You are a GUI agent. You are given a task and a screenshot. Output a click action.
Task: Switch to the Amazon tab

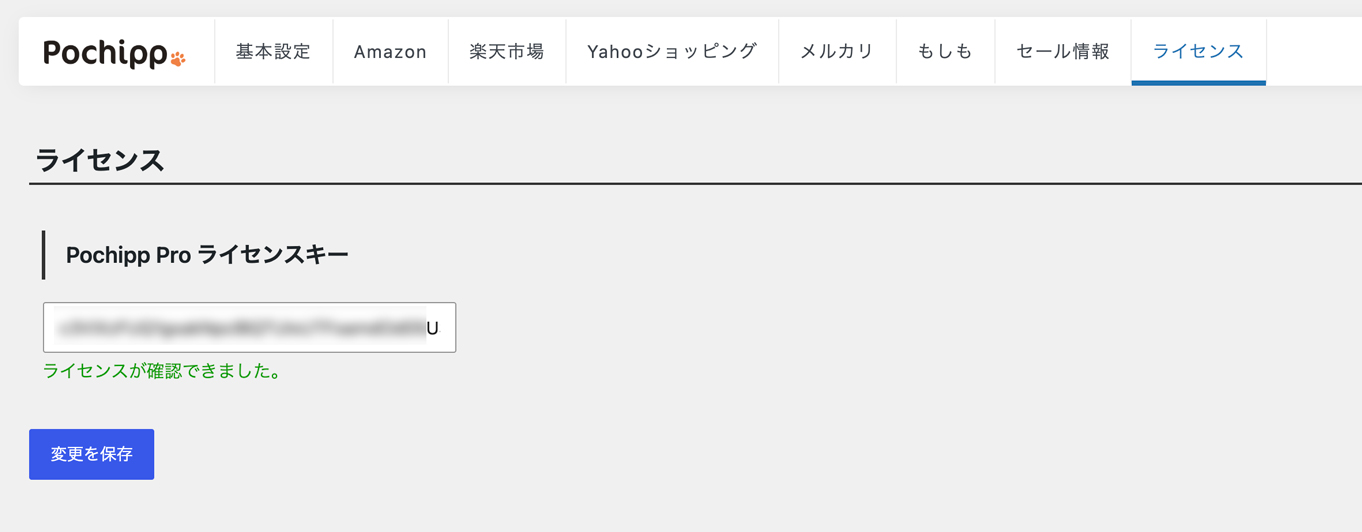[x=390, y=51]
